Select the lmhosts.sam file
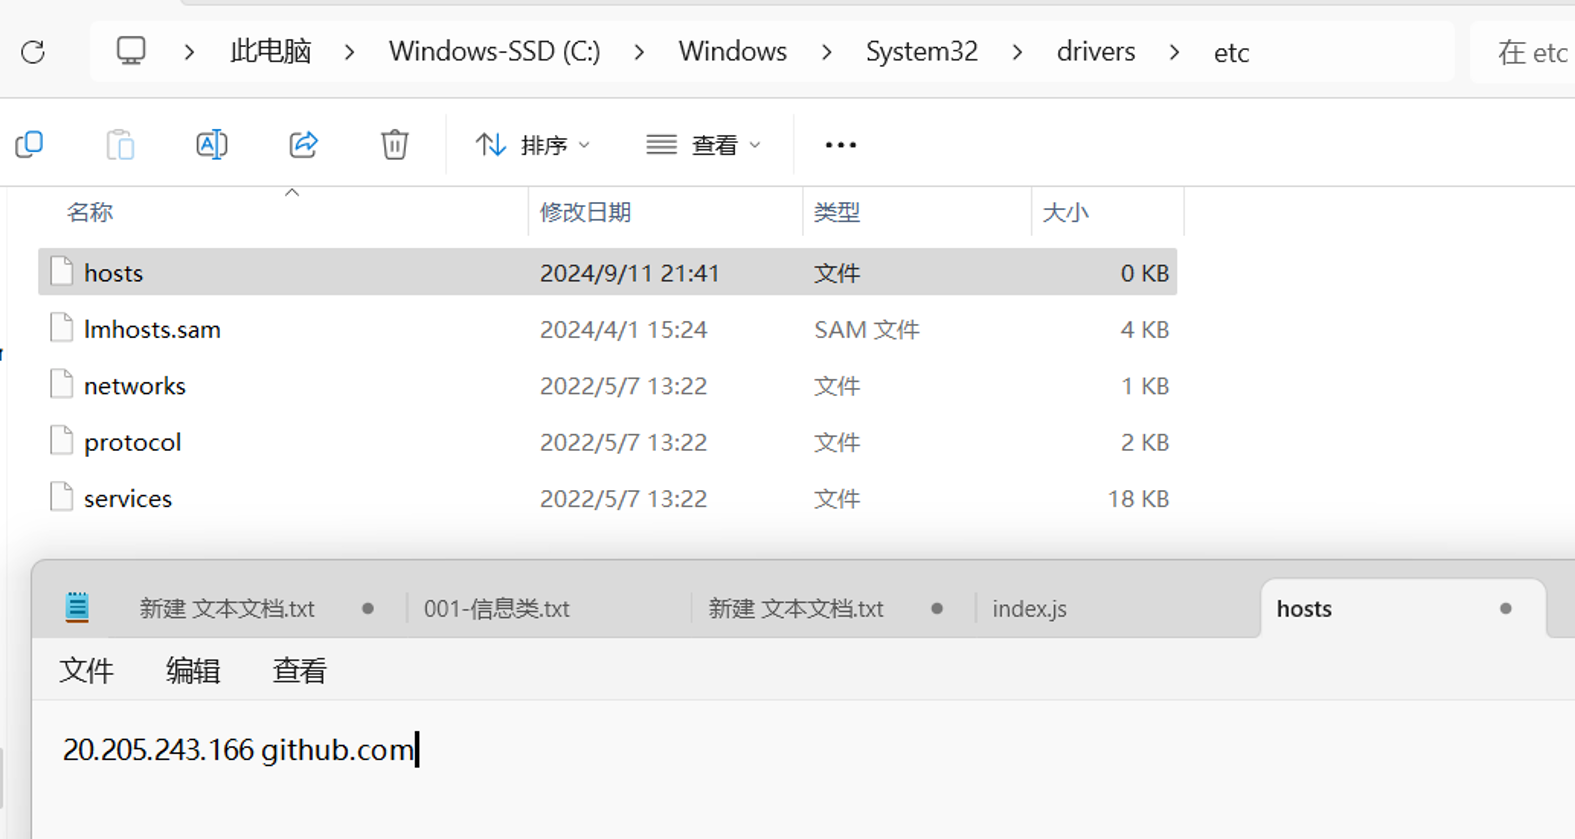This screenshot has height=839, width=1575. 152,330
